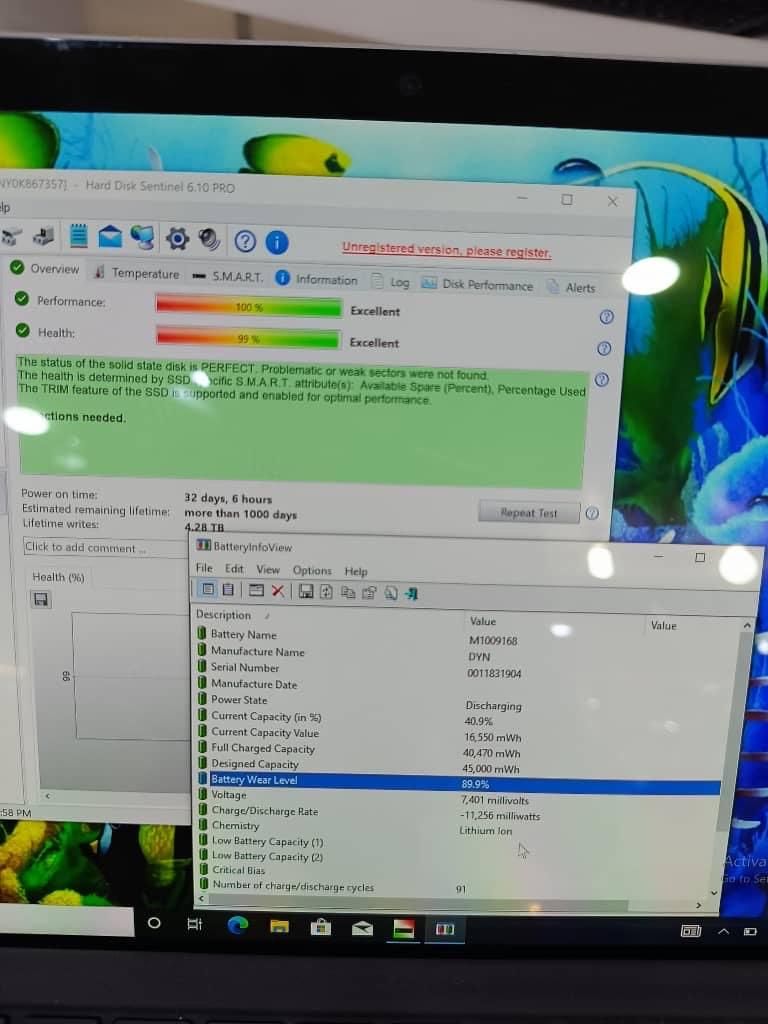This screenshot has width=768, height=1024.
Task: Click the help icon next to Repeat Test
Action: (592, 513)
